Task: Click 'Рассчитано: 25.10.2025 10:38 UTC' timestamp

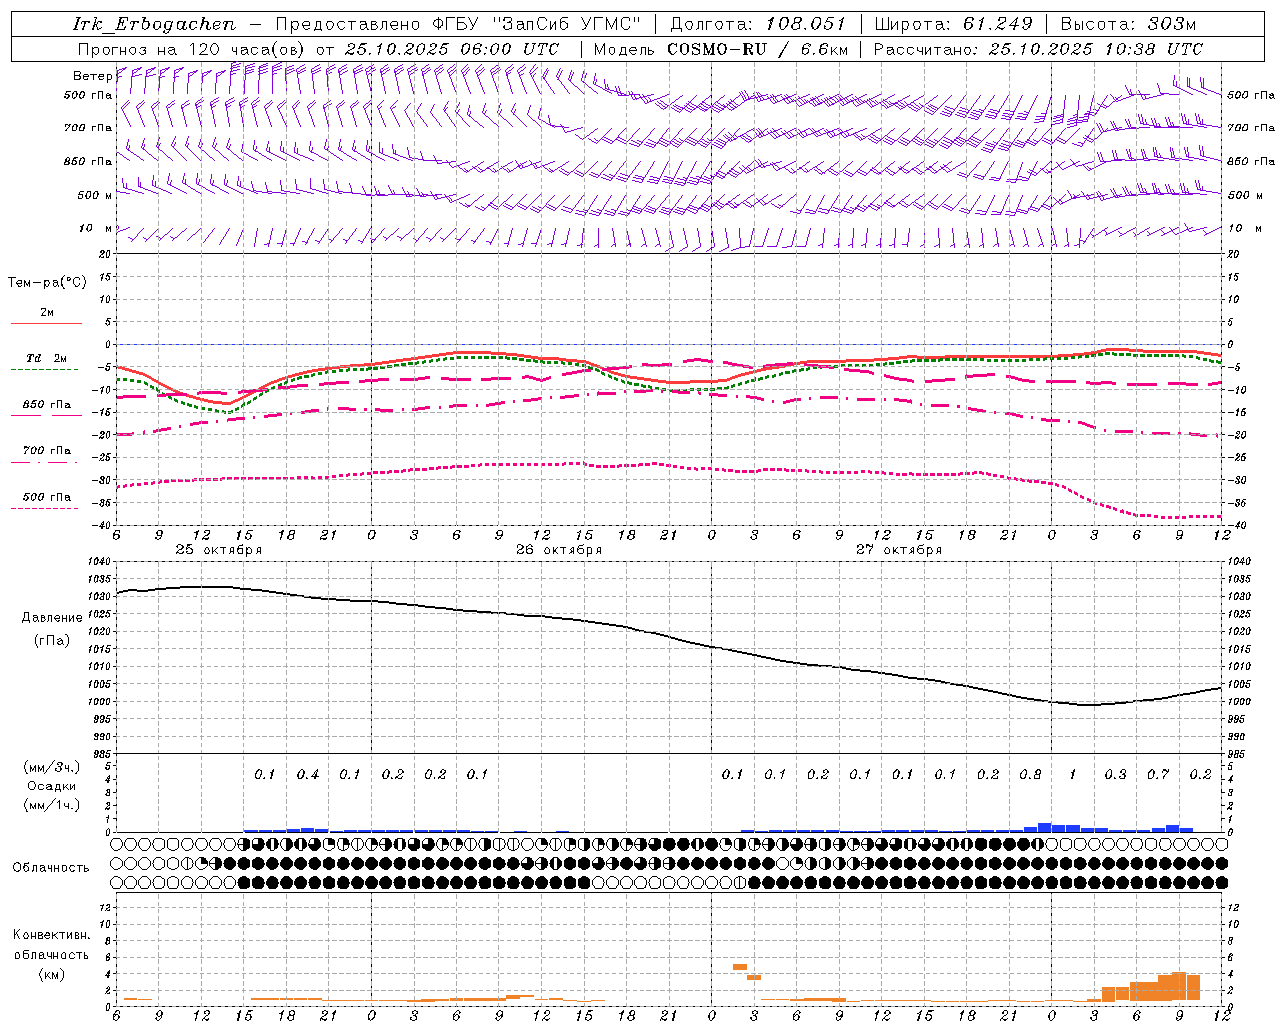Action: click(x=1038, y=49)
